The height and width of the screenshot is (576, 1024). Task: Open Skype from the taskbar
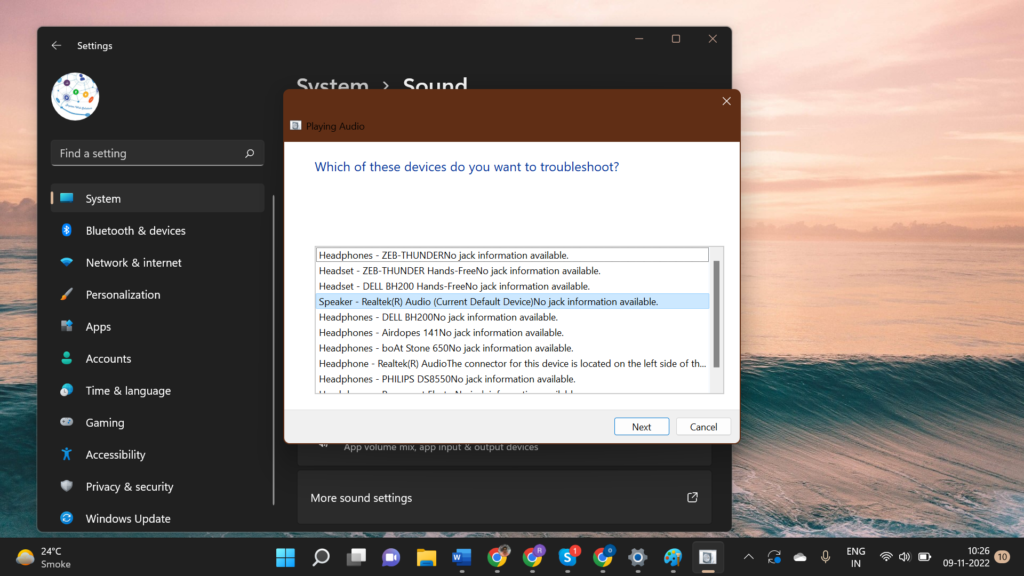click(568, 557)
